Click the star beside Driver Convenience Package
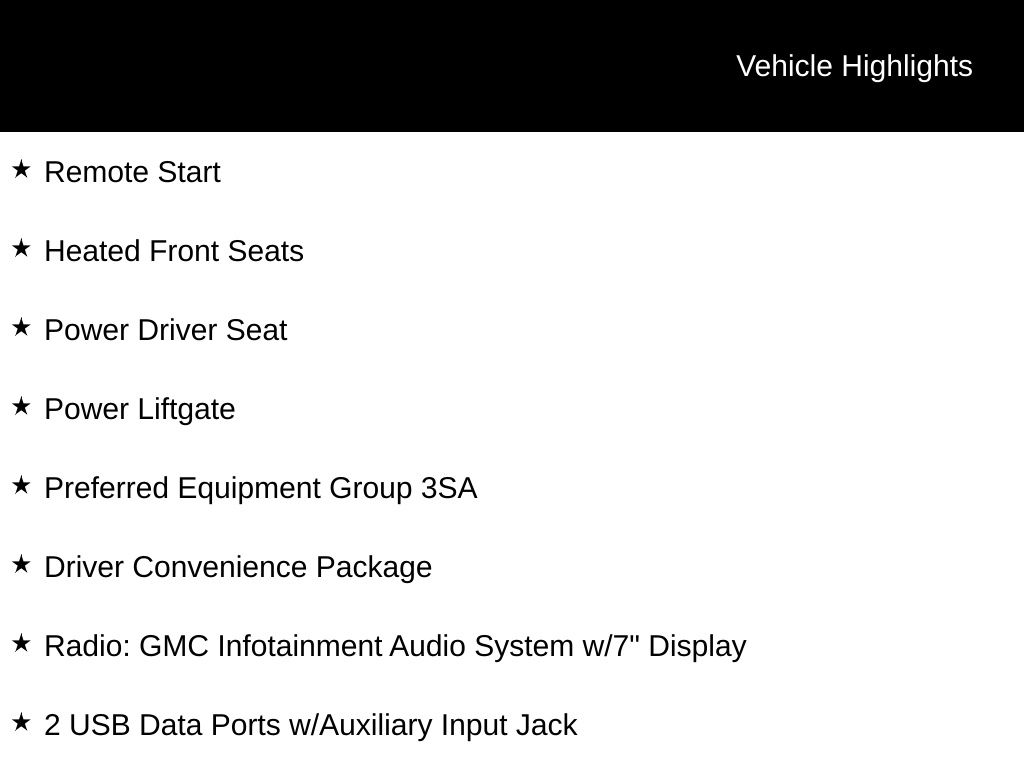 pyautogui.click(x=22, y=565)
